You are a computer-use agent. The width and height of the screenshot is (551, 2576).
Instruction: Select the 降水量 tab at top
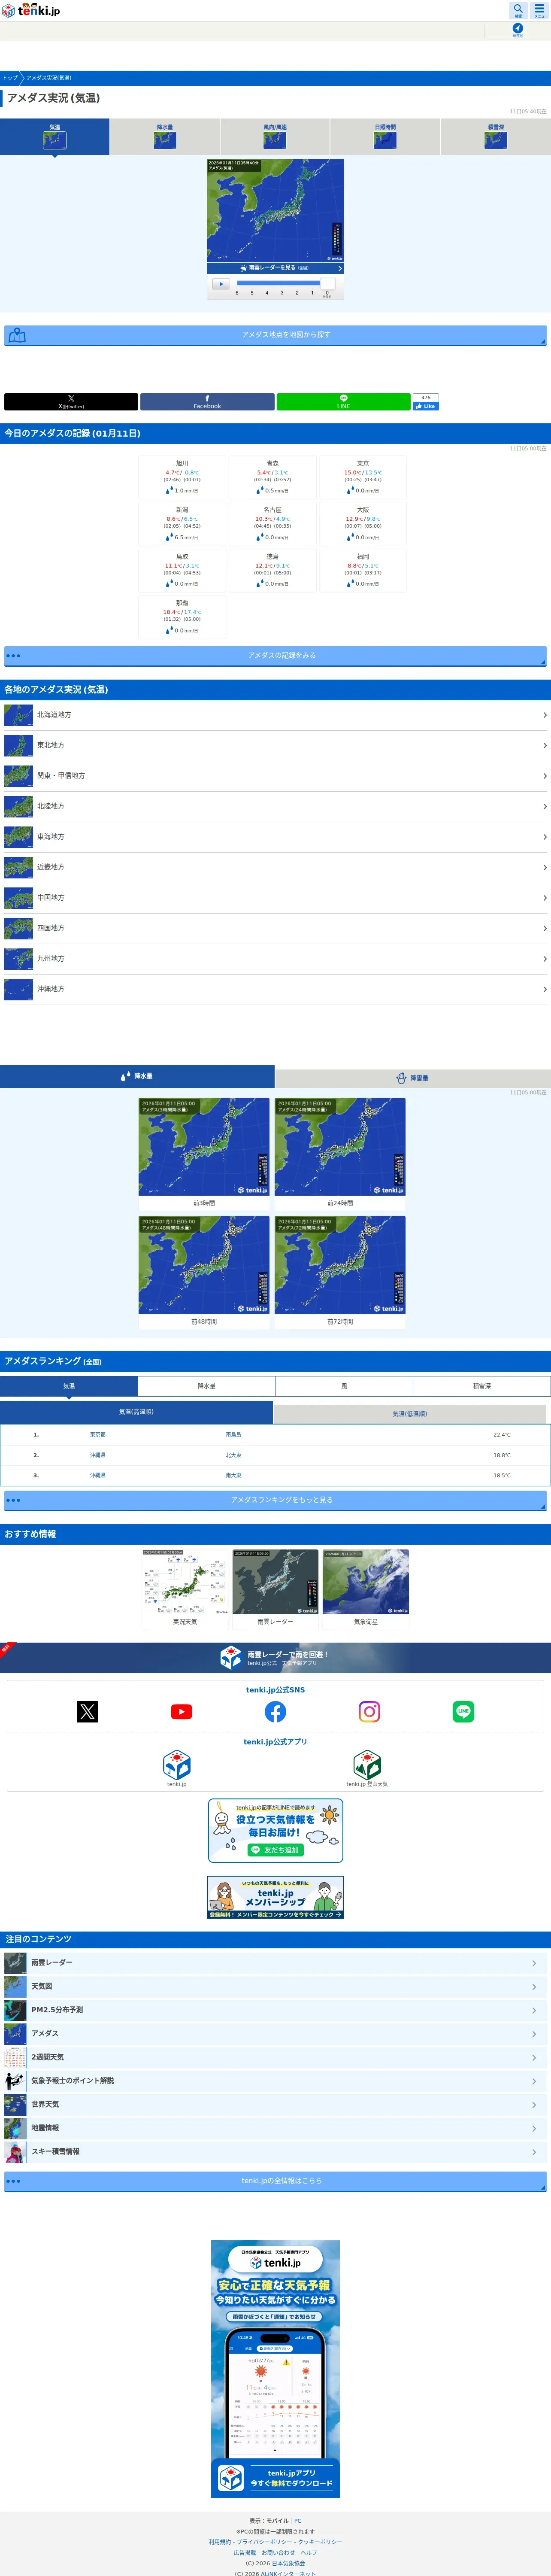coord(165,136)
